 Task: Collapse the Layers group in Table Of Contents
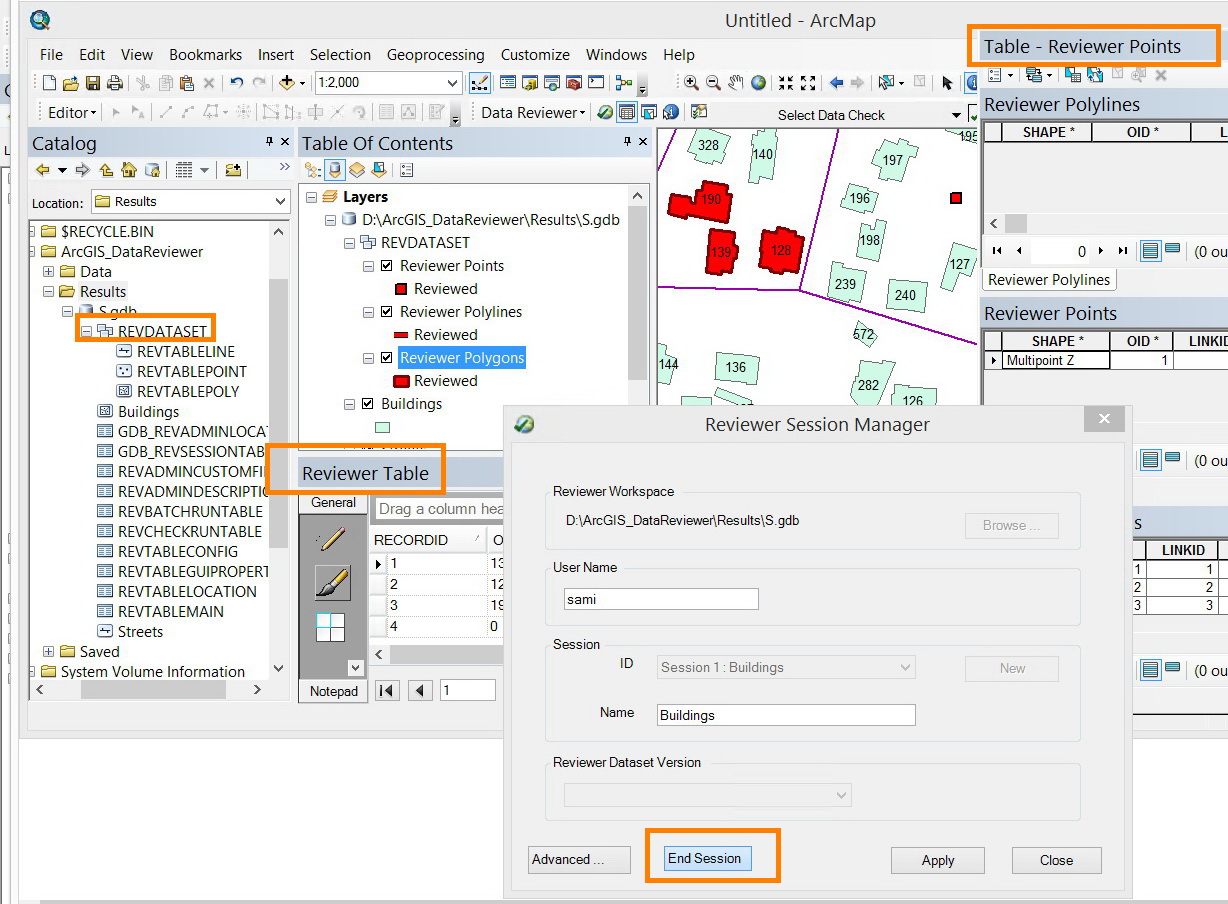312,197
